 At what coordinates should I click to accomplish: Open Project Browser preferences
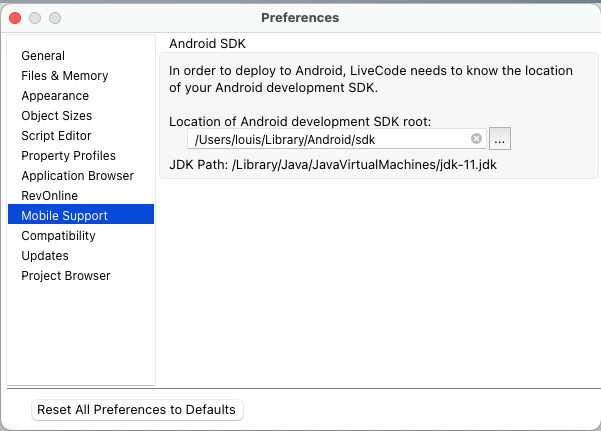tap(66, 276)
